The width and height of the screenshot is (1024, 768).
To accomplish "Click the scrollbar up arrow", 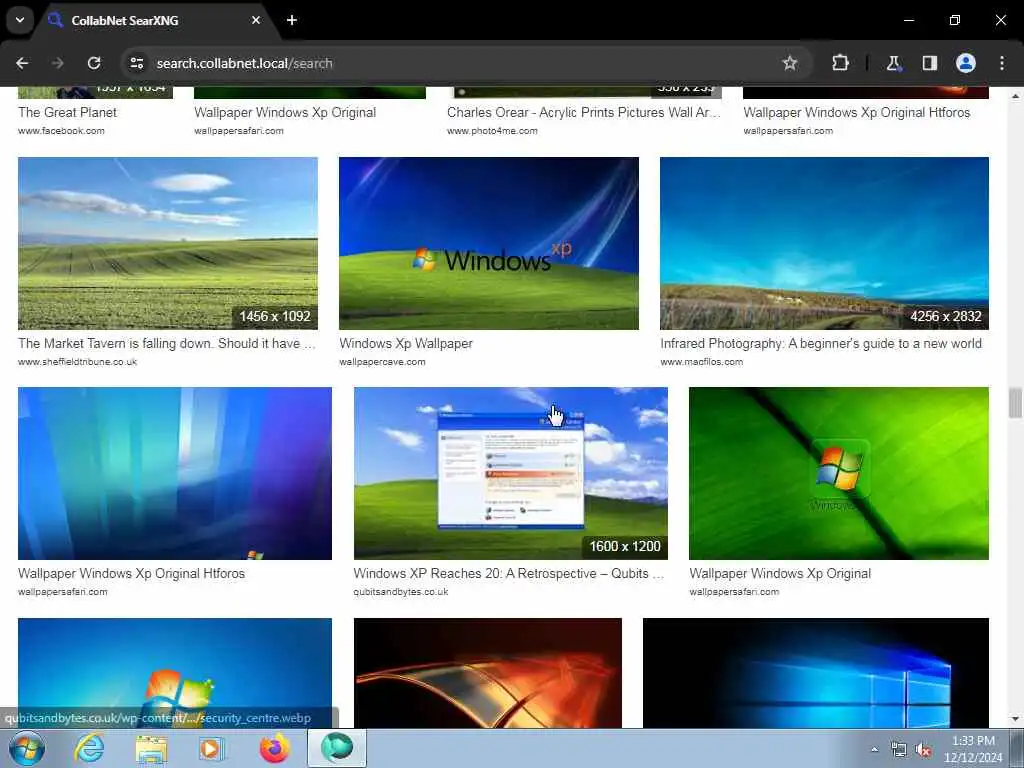I will click(1015, 95).
